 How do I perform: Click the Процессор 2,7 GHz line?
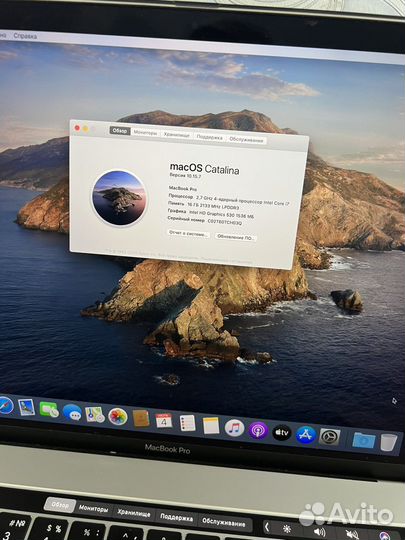tap(229, 200)
